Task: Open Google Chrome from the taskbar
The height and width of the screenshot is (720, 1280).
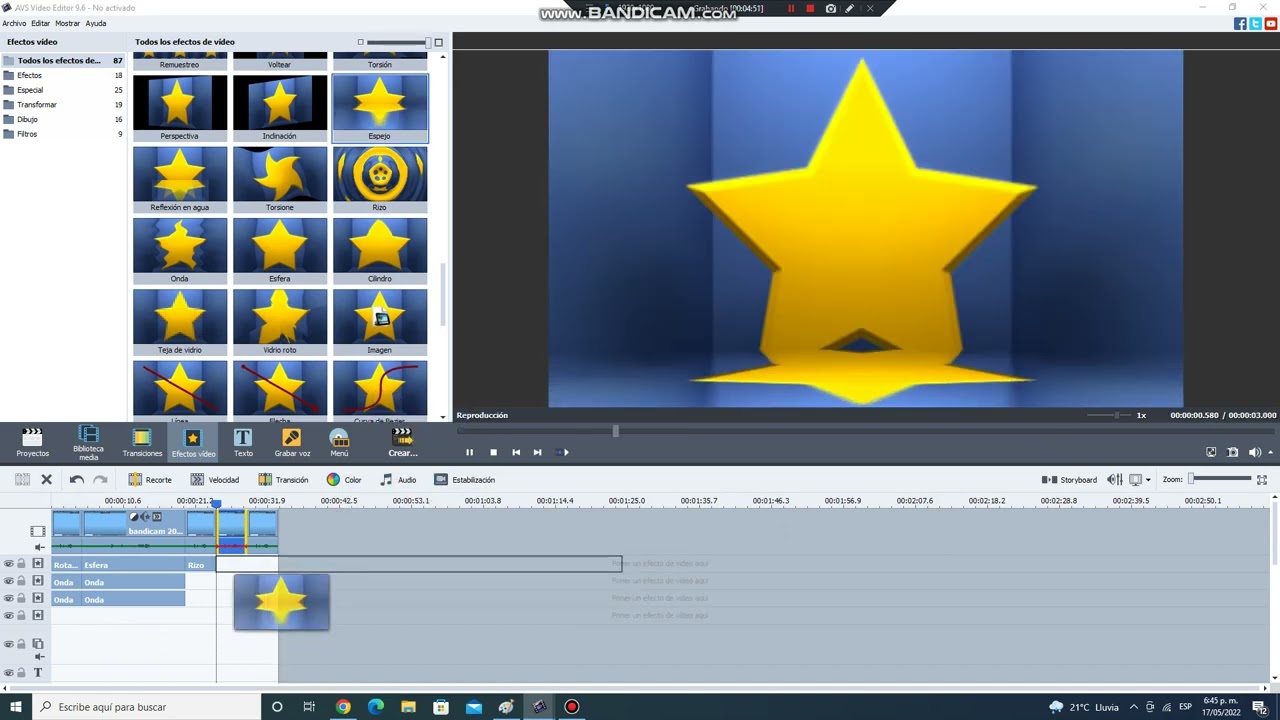Action: tap(343, 707)
